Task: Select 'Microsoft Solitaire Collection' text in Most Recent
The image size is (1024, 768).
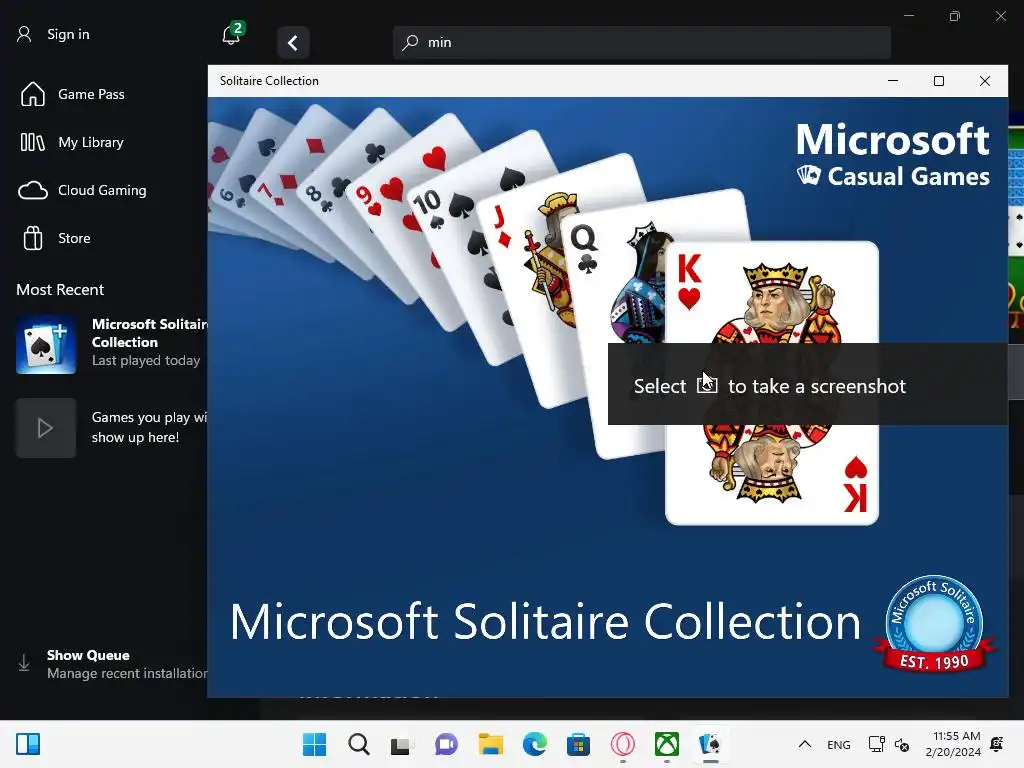Action: (150, 333)
